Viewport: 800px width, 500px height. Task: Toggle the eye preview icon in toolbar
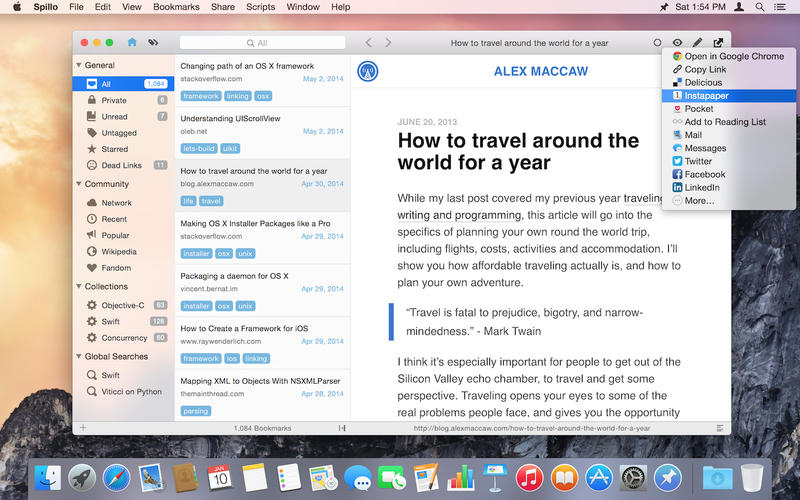pos(678,43)
